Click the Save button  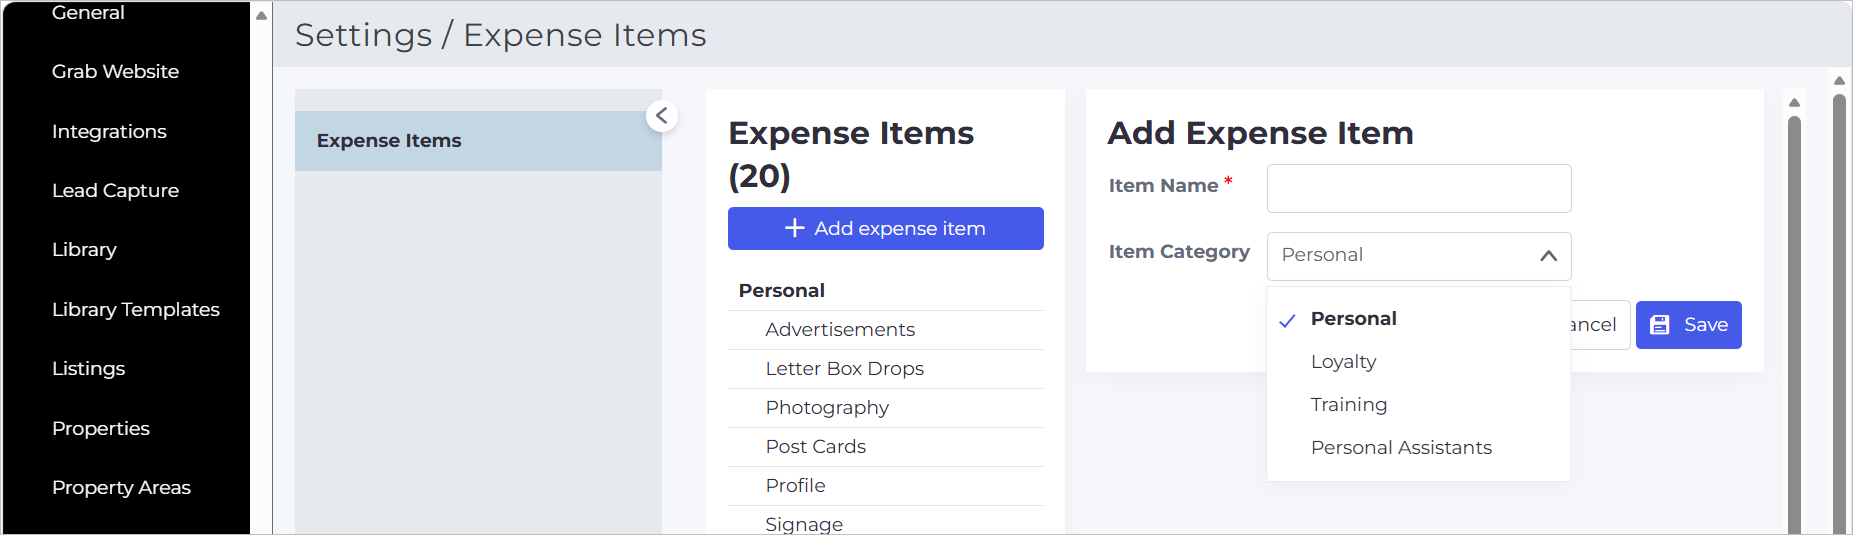pyautogui.click(x=1688, y=325)
